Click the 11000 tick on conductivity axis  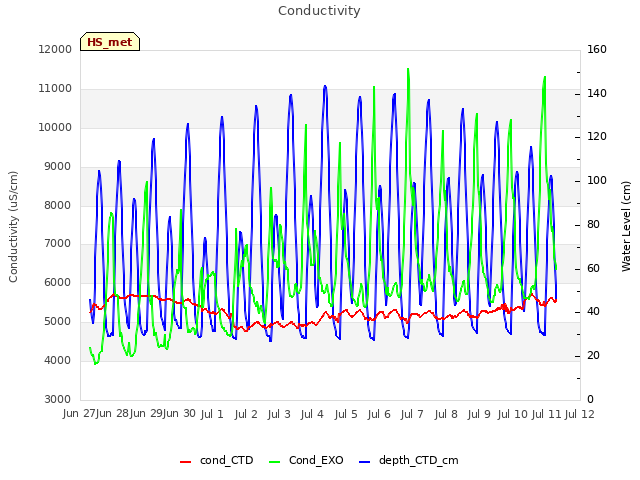[55, 89]
